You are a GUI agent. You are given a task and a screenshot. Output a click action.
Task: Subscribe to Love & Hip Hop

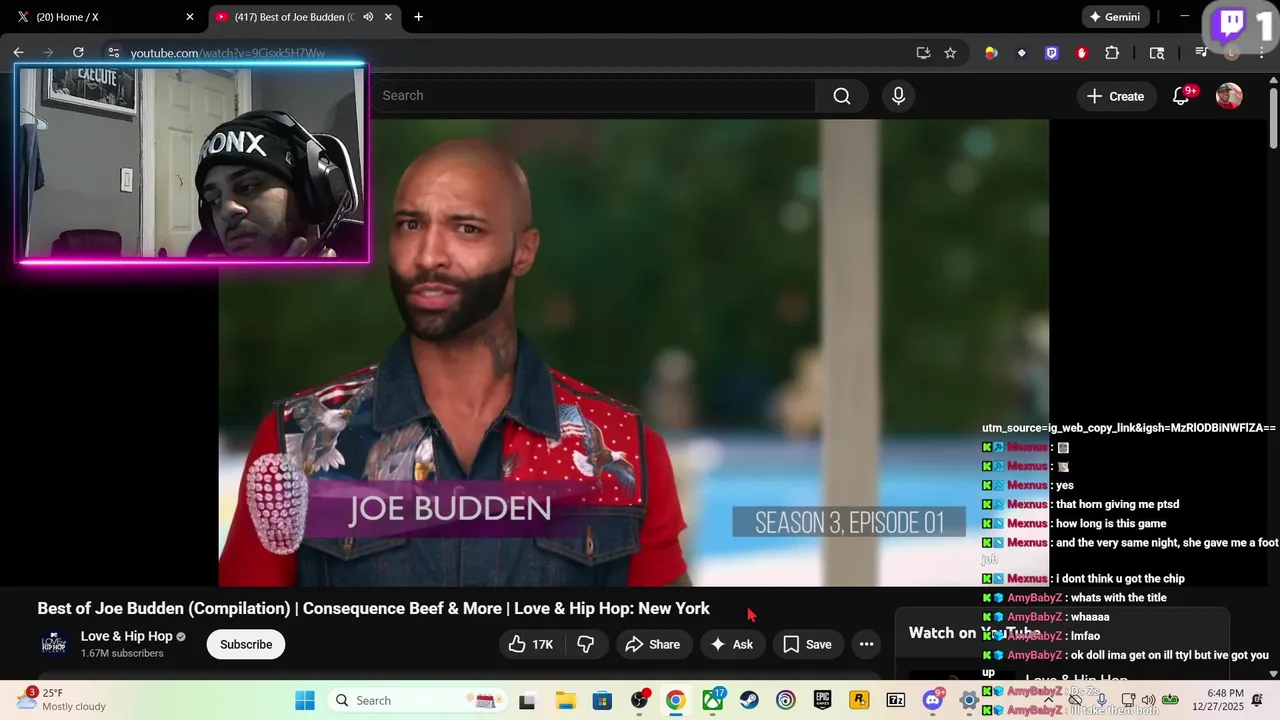coord(246,645)
